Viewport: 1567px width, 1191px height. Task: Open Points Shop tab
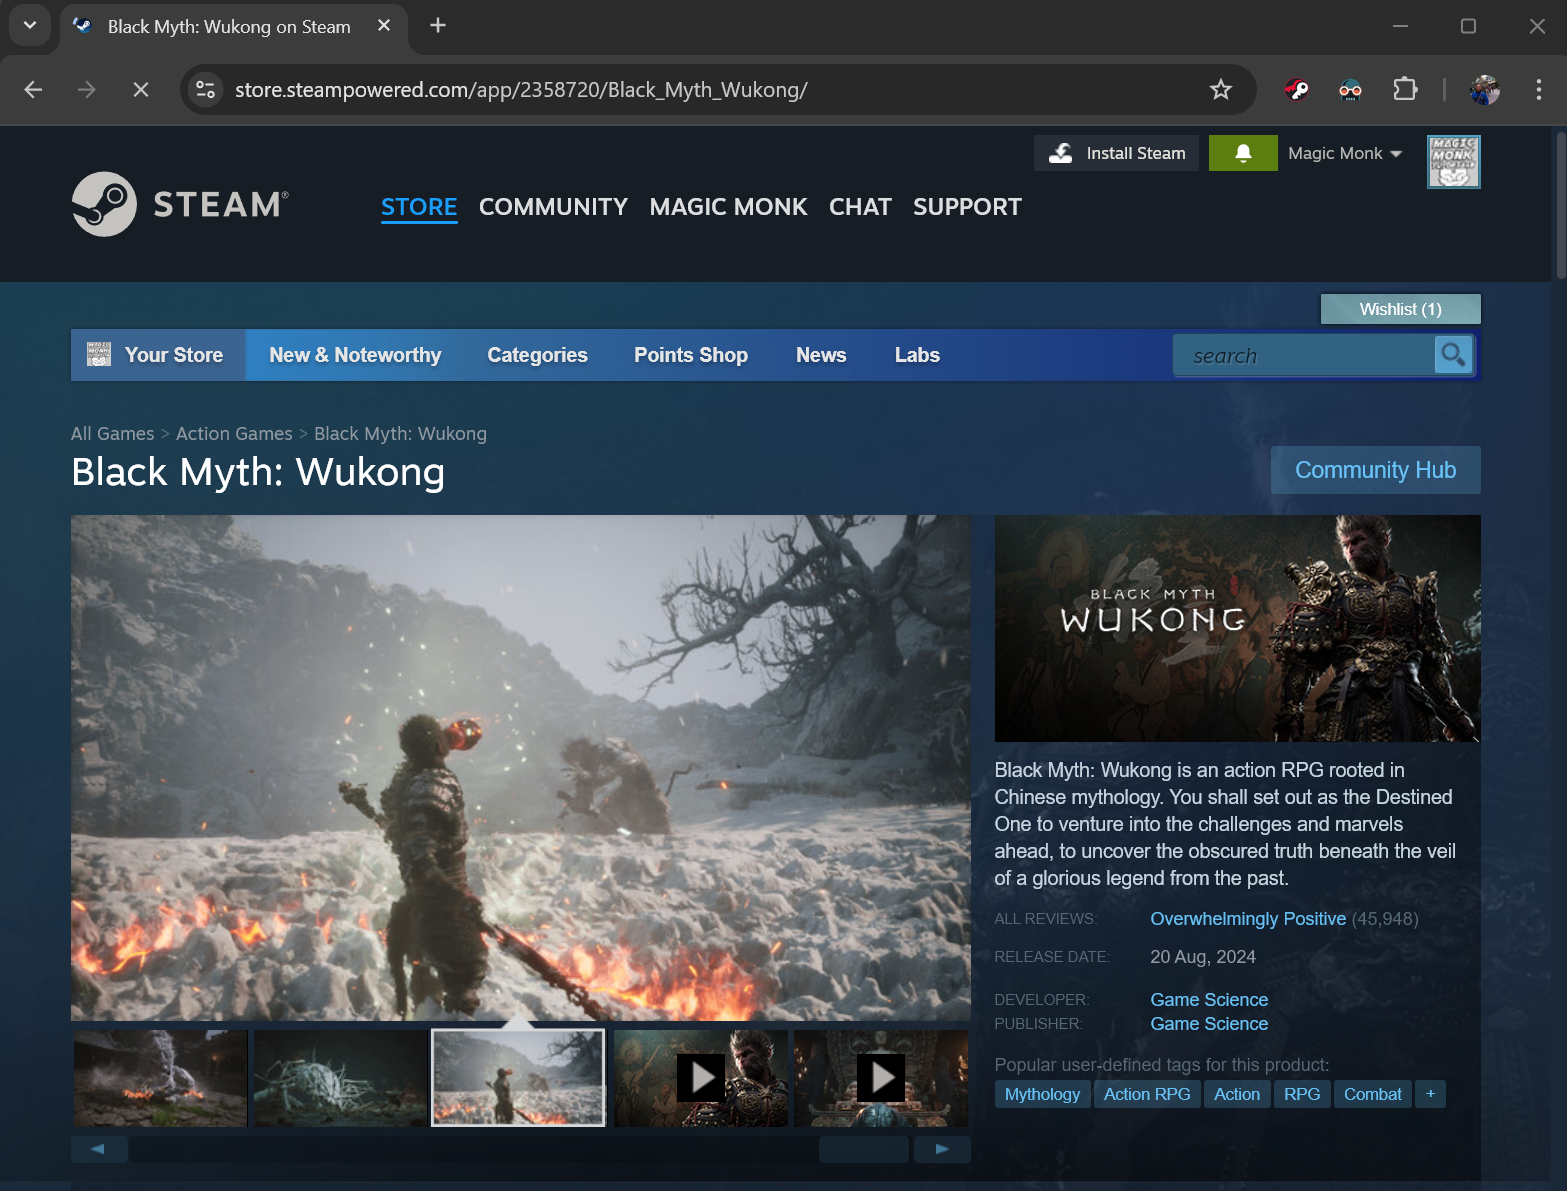tap(691, 355)
